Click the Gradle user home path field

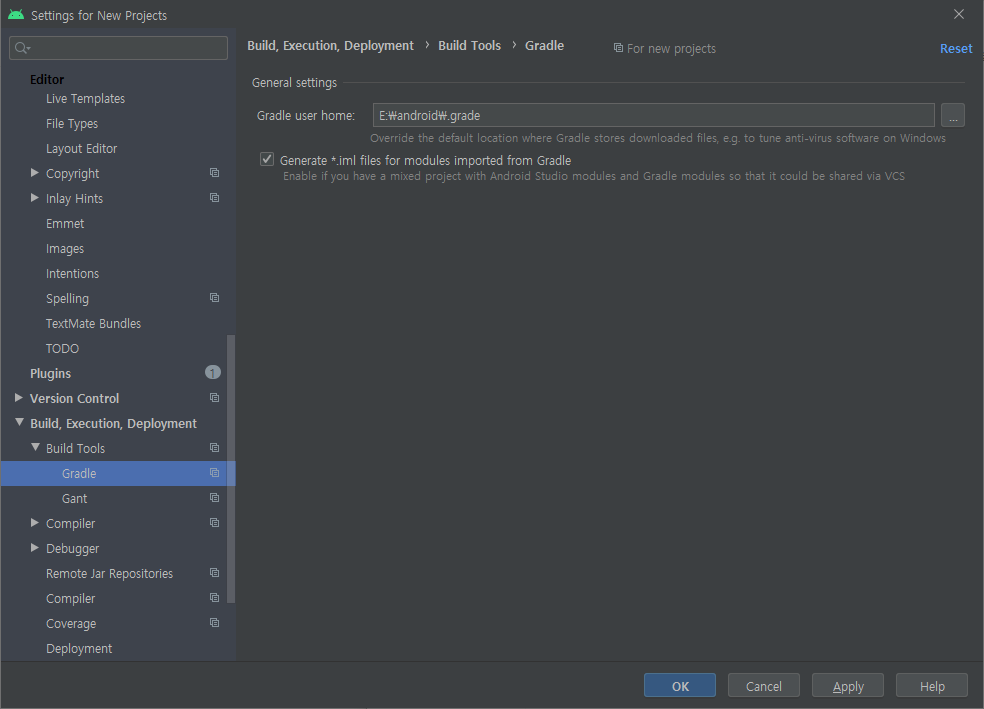click(653, 115)
